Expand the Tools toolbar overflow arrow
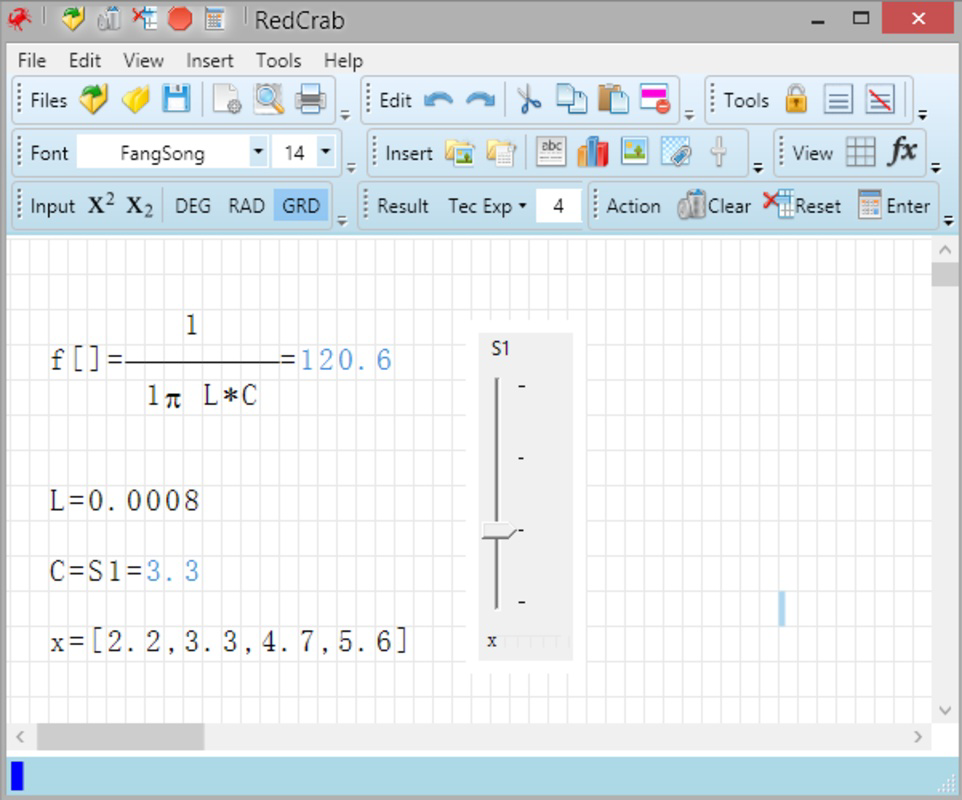962x800 pixels. 922,115
